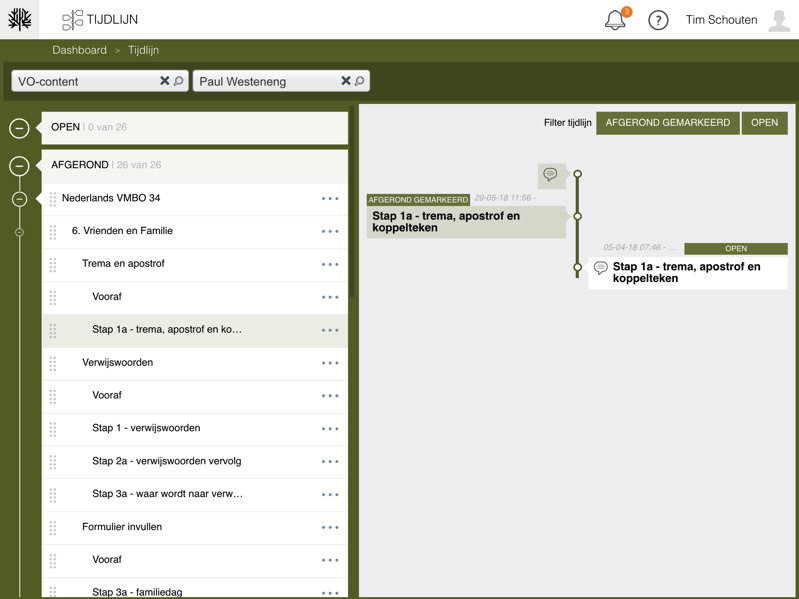Open Tim Schouten user profile avatar
Viewport: 799px width, 599px height.
coord(779,20)
